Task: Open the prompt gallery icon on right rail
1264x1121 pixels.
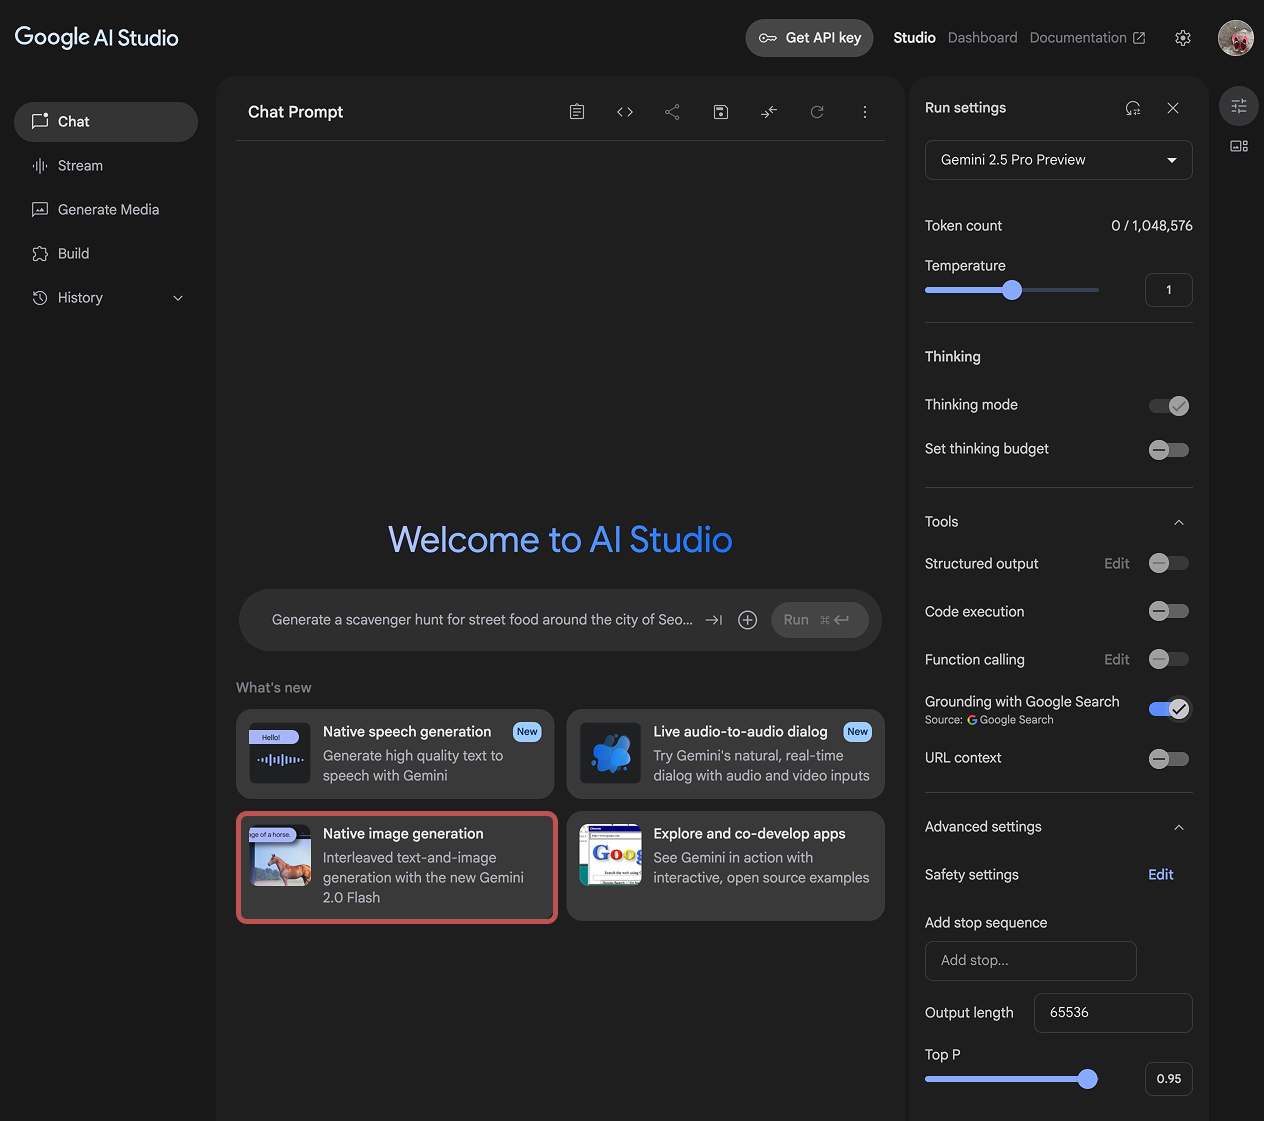Action: pos(1239,146)
